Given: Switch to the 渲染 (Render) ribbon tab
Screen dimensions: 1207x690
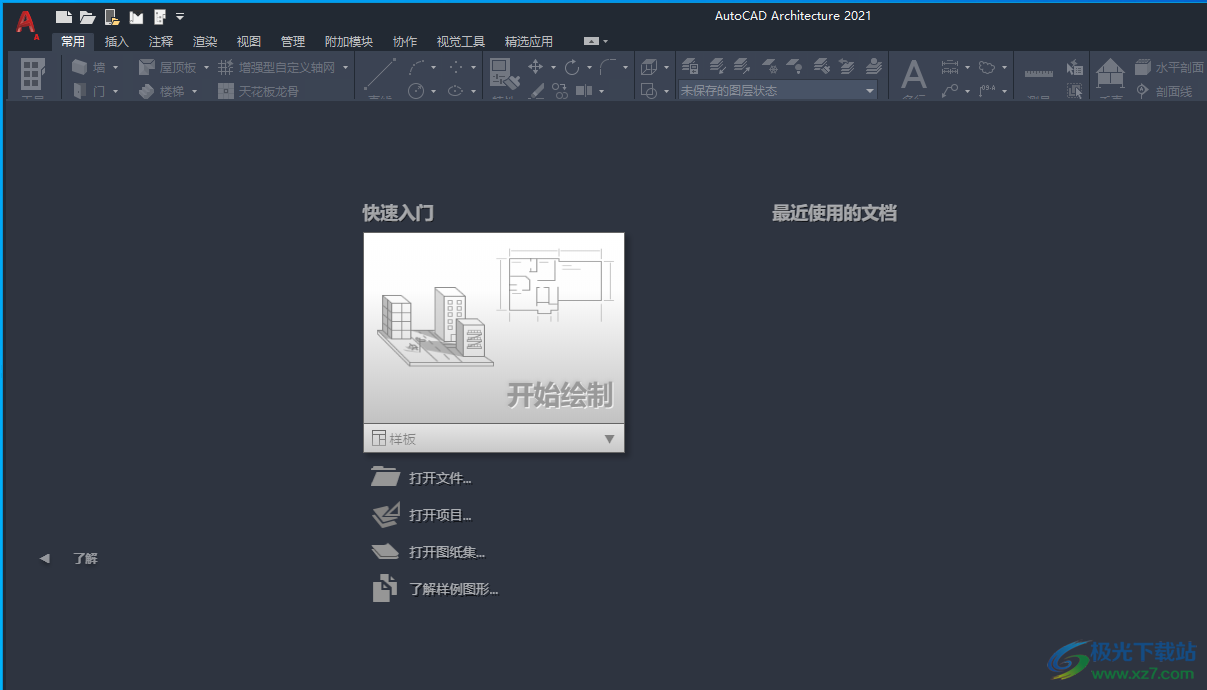Looking at the screenshot, I should click(x=205, y=41).
